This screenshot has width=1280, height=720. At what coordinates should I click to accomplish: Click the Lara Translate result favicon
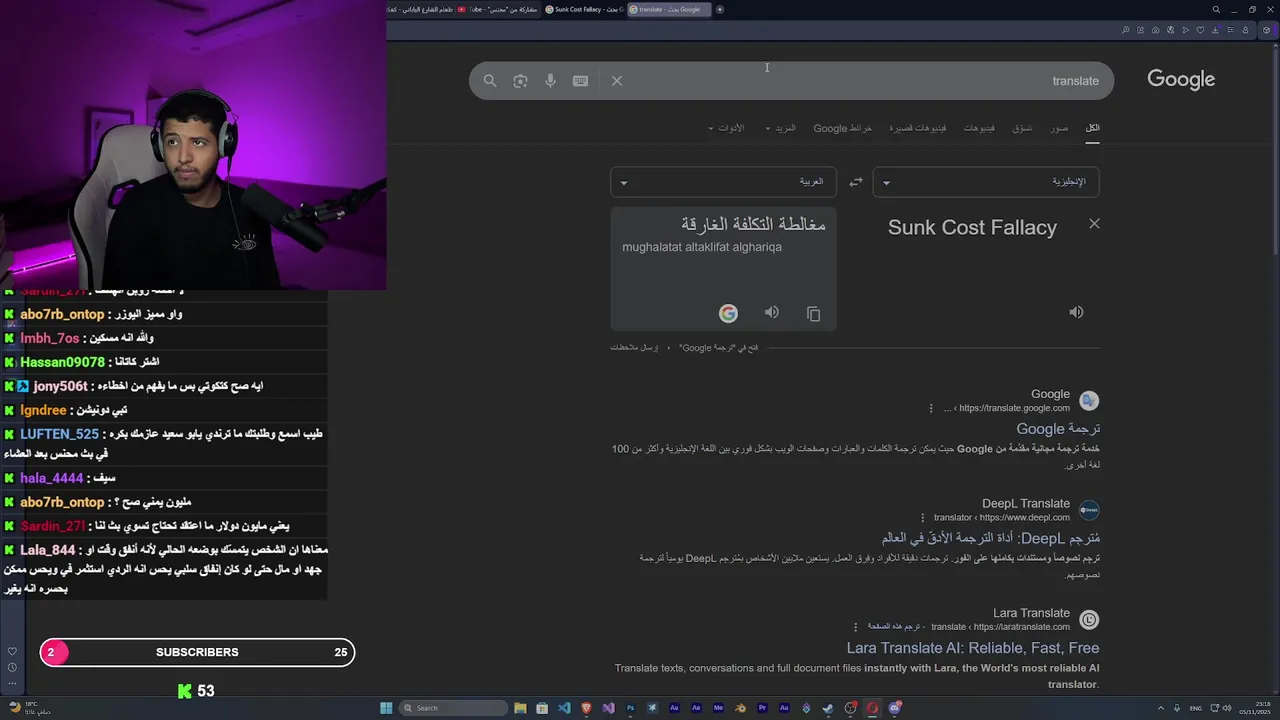(x=1089, y=620)
